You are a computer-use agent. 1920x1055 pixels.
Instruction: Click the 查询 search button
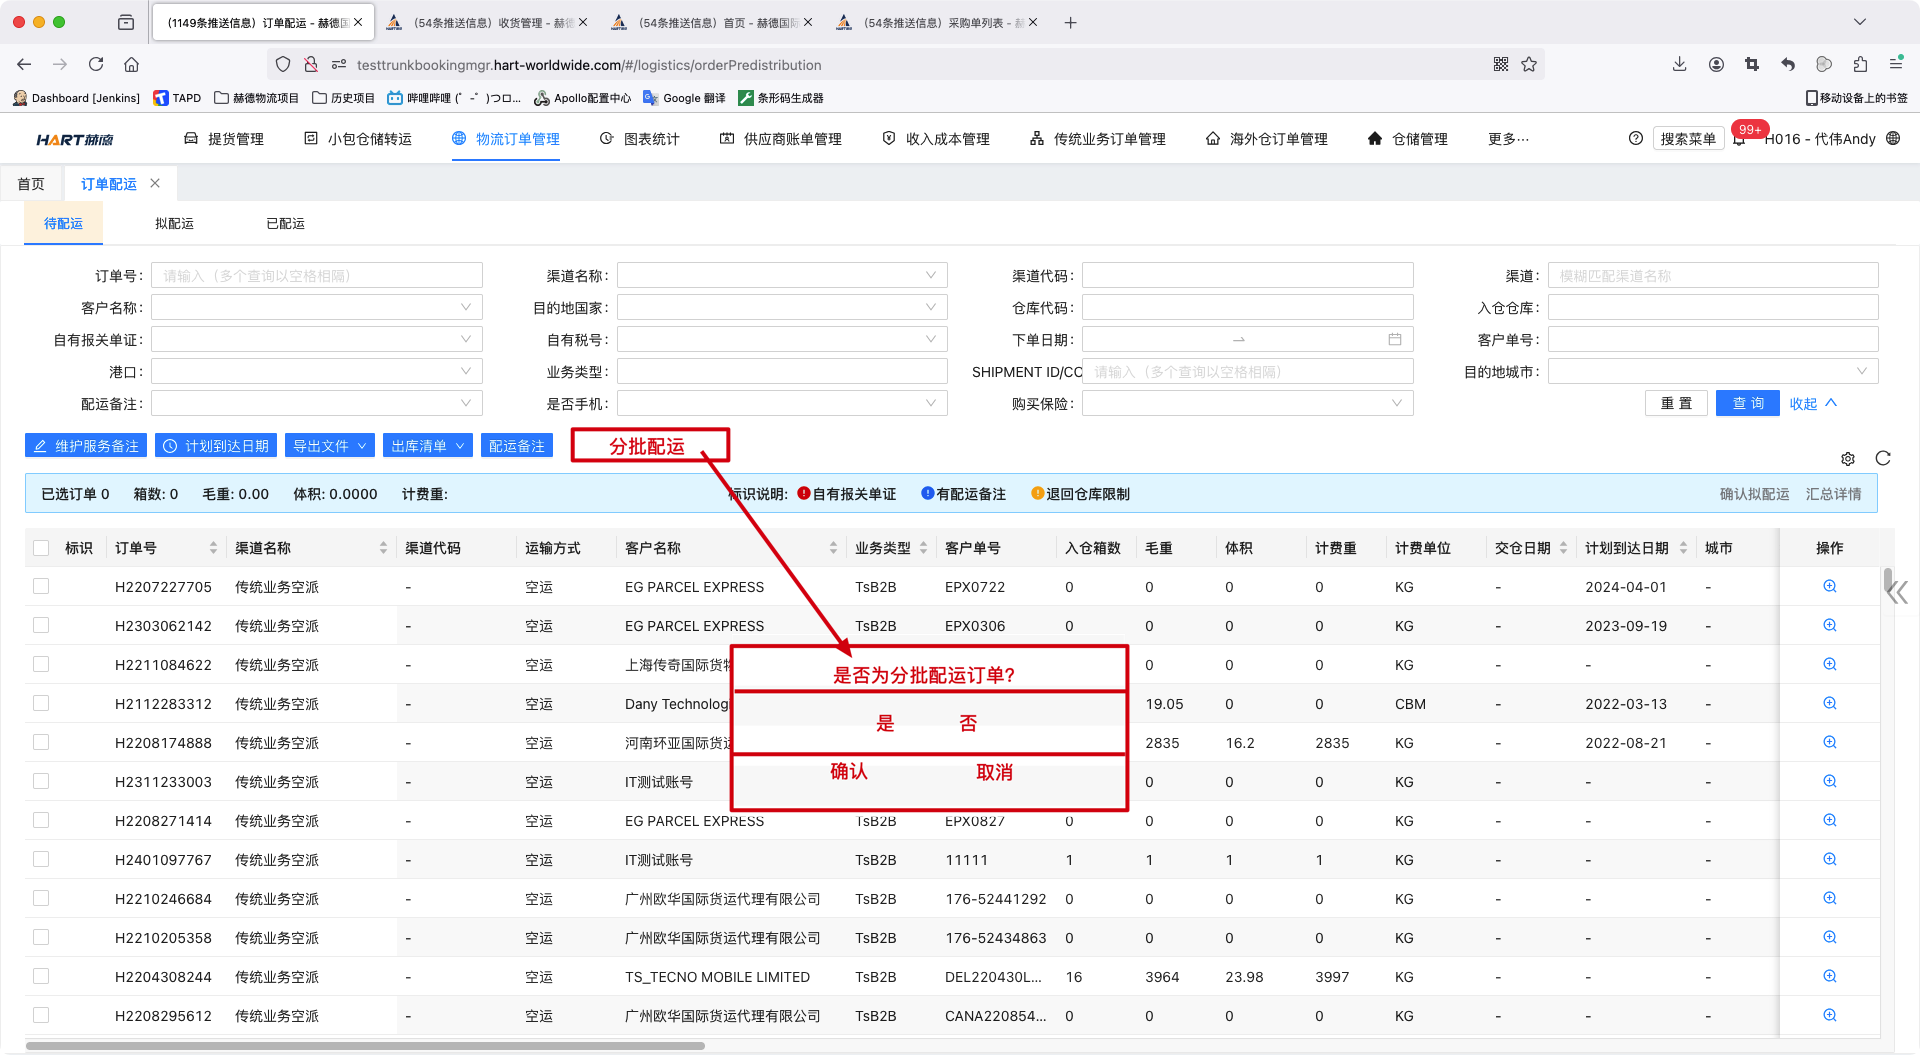tap(1747, 403)
